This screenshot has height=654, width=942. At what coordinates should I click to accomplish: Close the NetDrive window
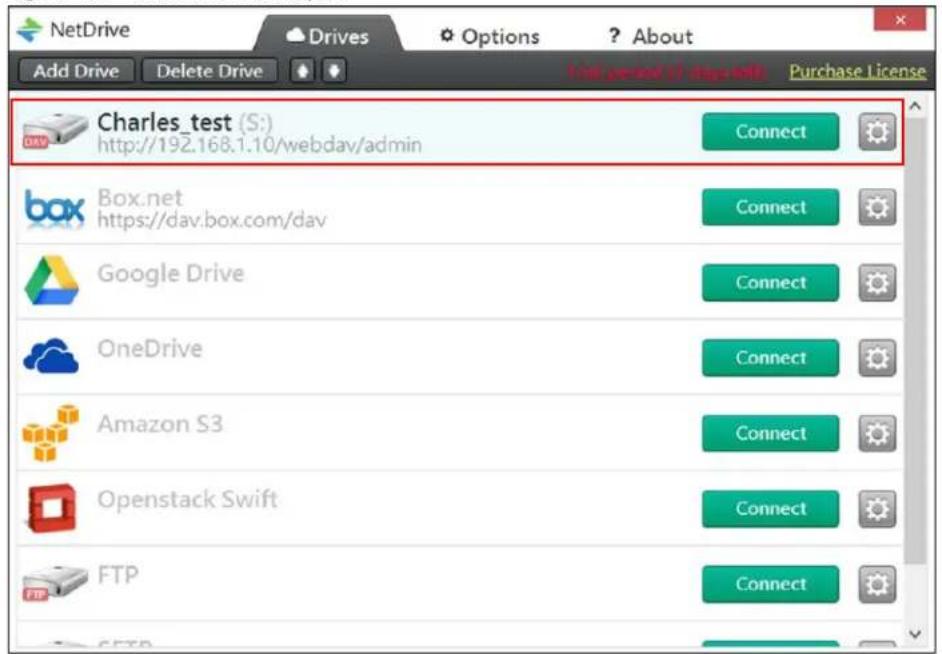point(900,20)
